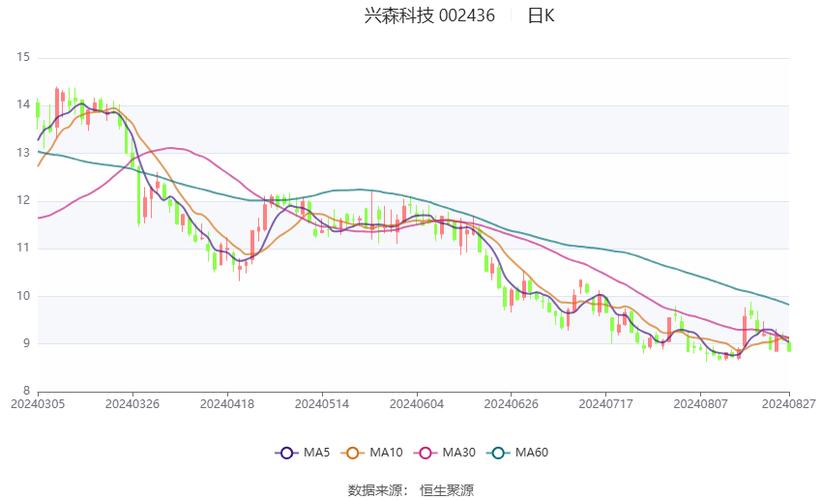Click the 20240514 x-axis date label

321,404
